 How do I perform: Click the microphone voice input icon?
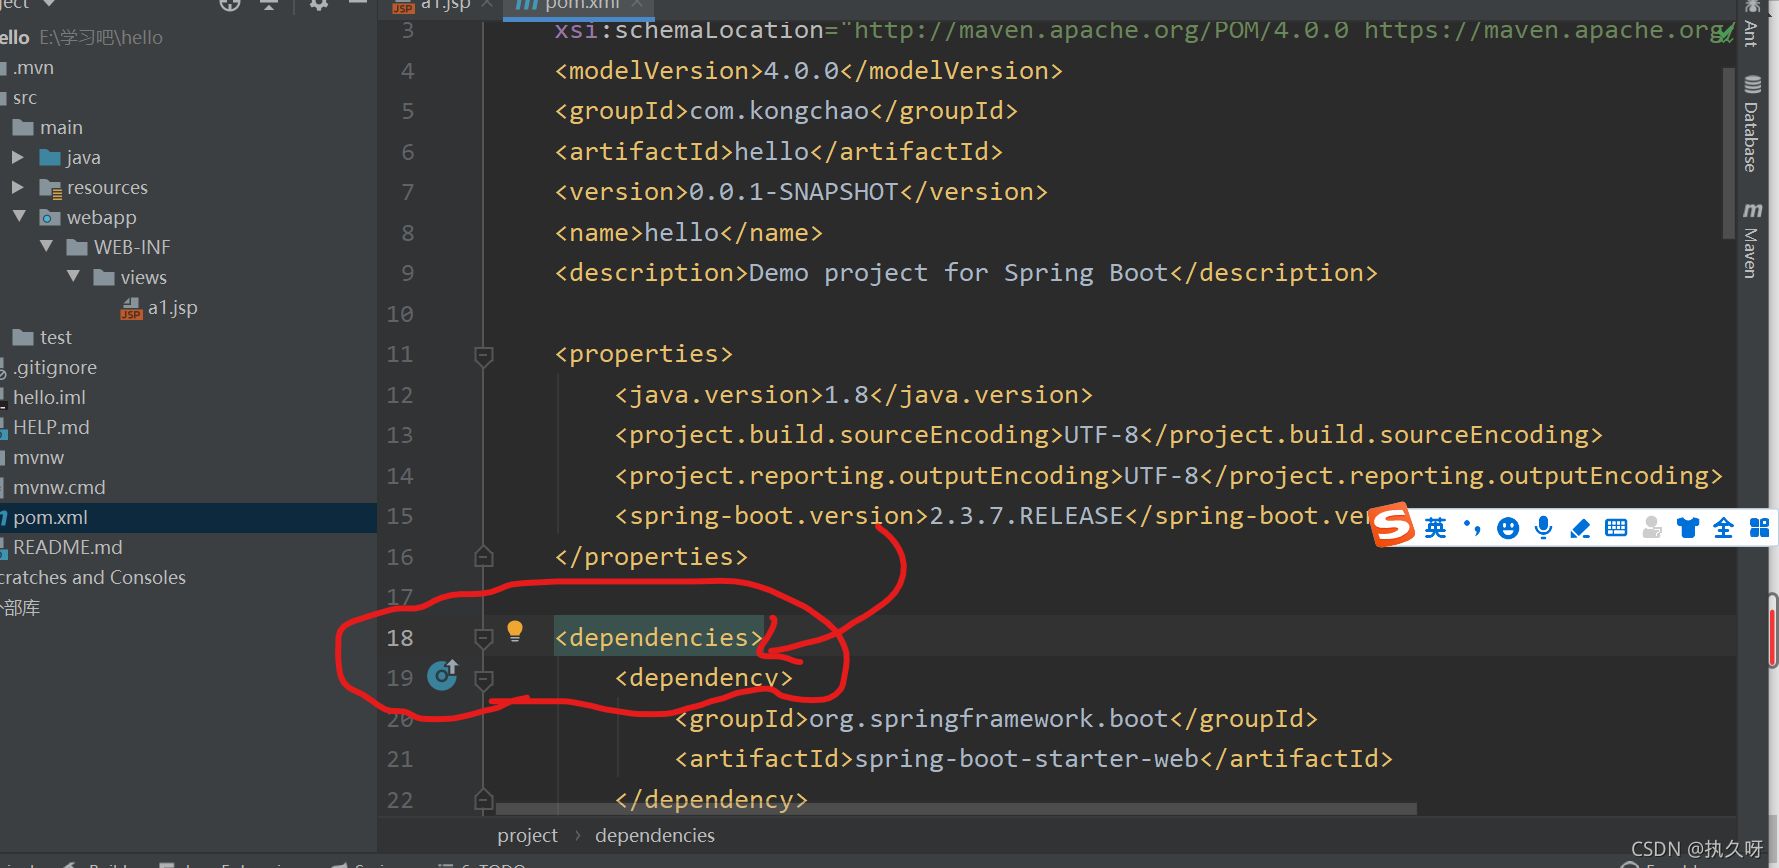click(x=1543, y=528)
